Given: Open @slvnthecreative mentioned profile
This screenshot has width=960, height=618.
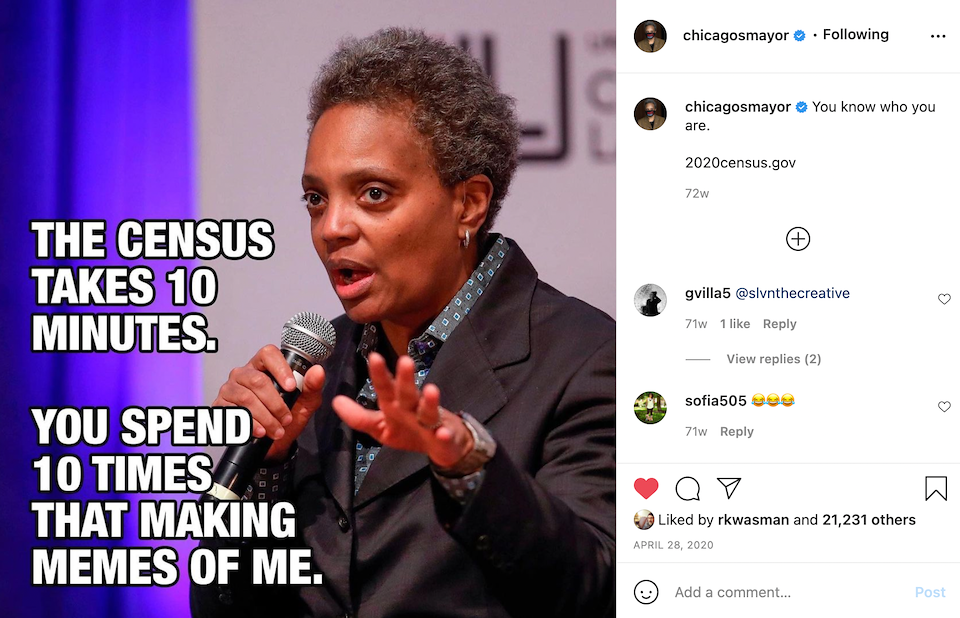Looking at the screenshot, I should pyautogui.click(x=792, y=293).
